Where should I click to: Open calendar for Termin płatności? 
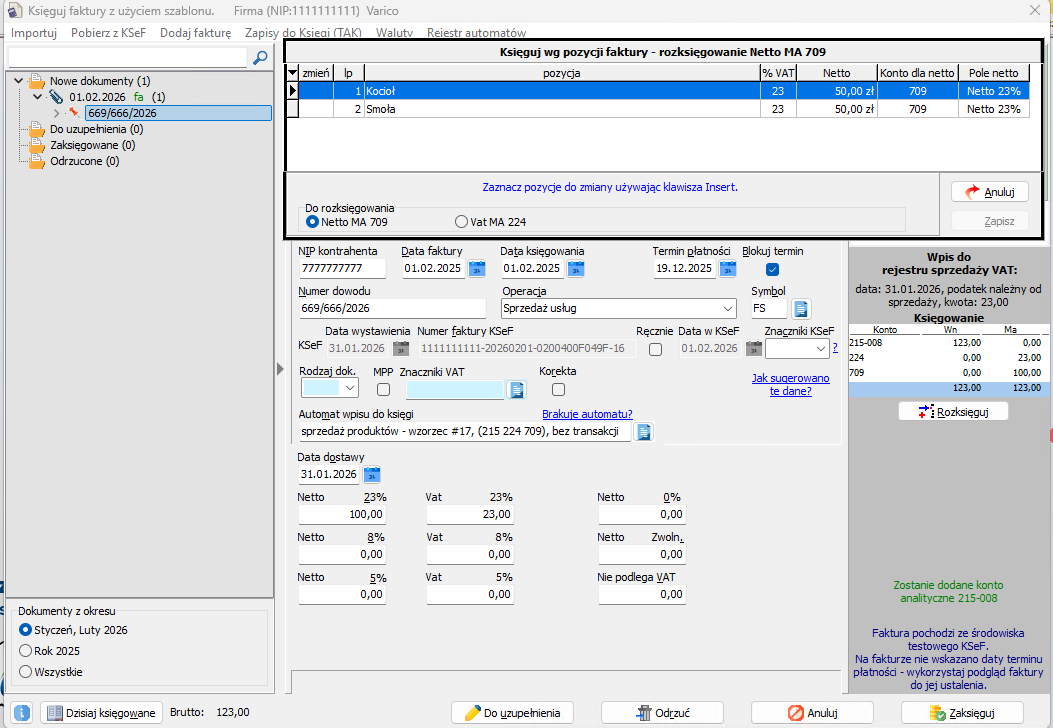[728, 268]
